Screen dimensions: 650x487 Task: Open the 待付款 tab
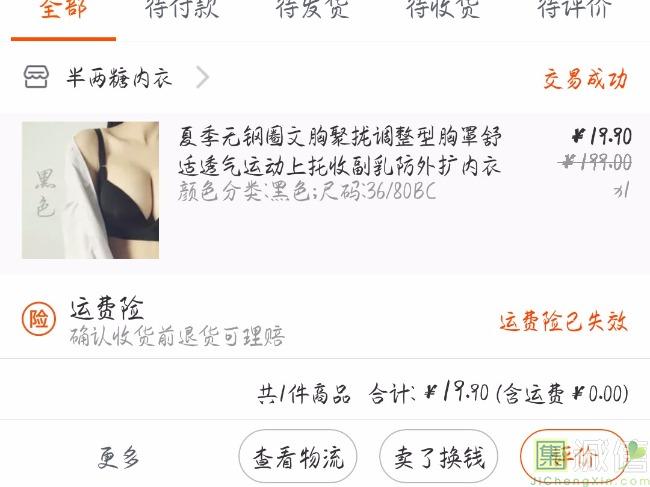pos(182,8)
